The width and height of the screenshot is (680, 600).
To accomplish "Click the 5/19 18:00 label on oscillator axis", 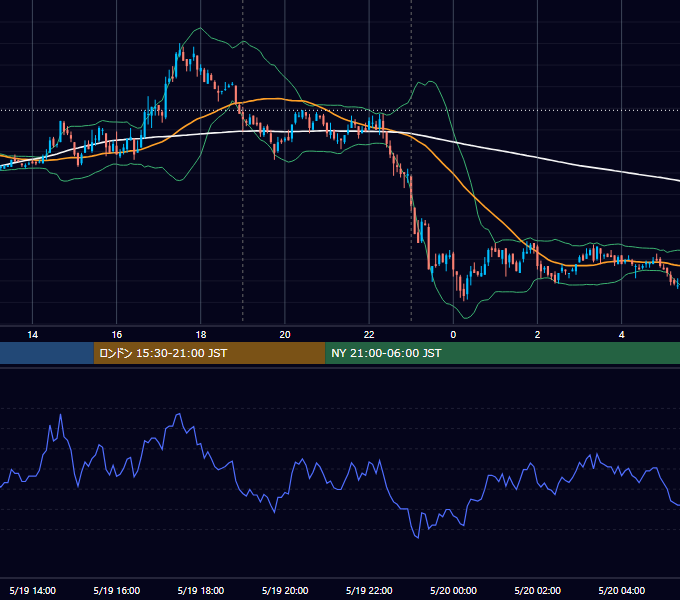I will tap(201, 590).
